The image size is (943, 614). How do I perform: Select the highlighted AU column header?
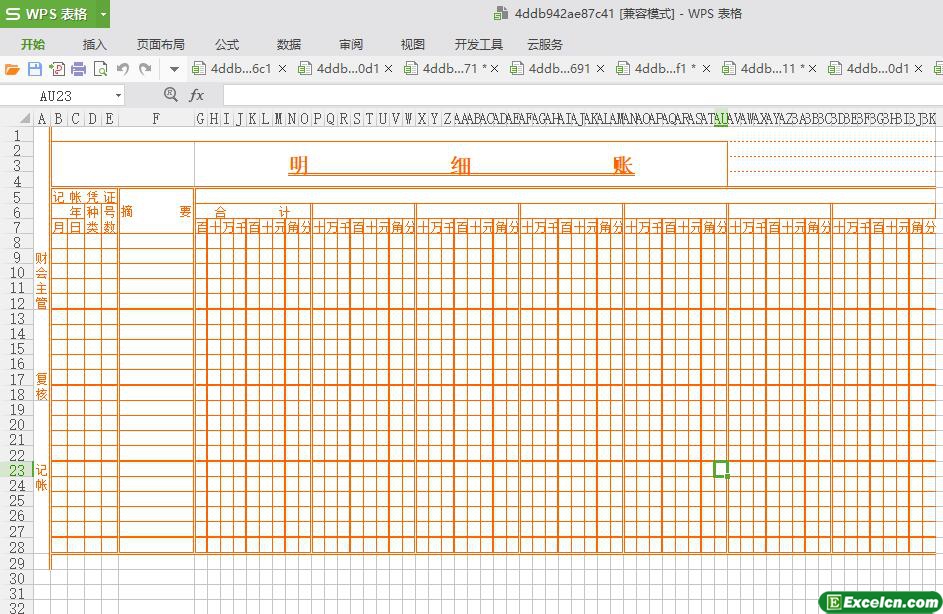point(720,118)
